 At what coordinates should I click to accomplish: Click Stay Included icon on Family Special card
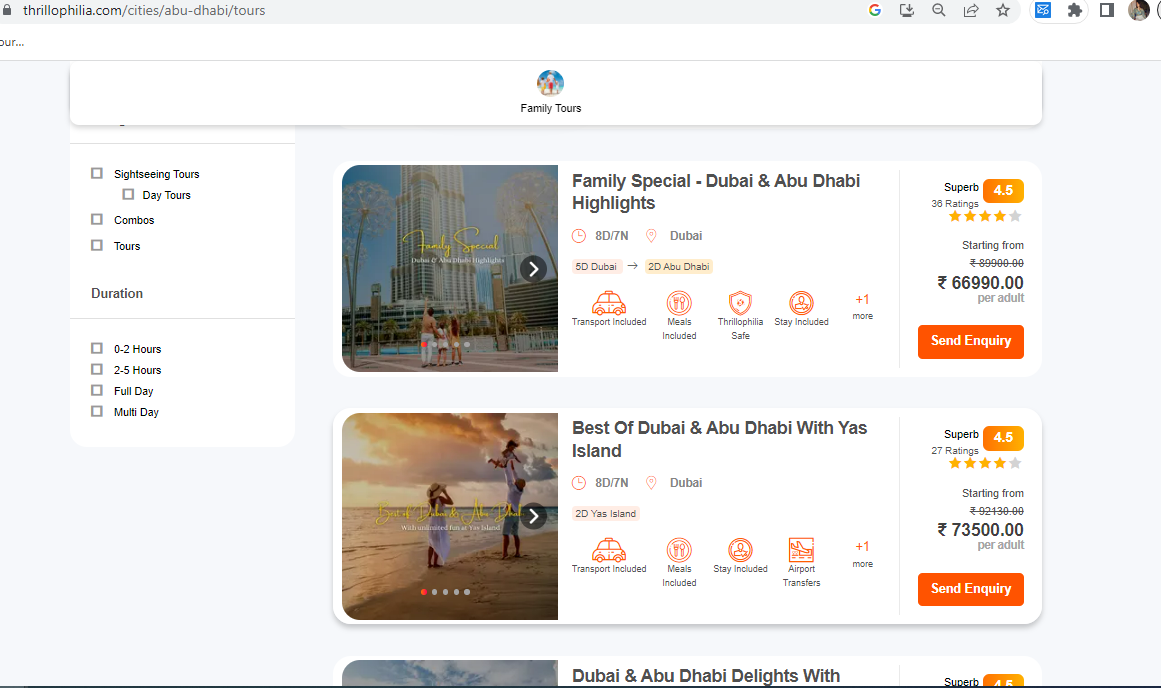(801, 303)
